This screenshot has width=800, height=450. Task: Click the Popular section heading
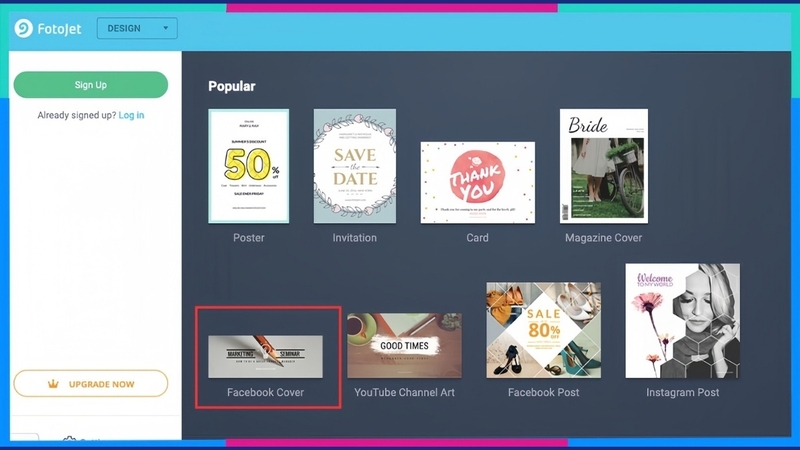click(x=232, y=86)
